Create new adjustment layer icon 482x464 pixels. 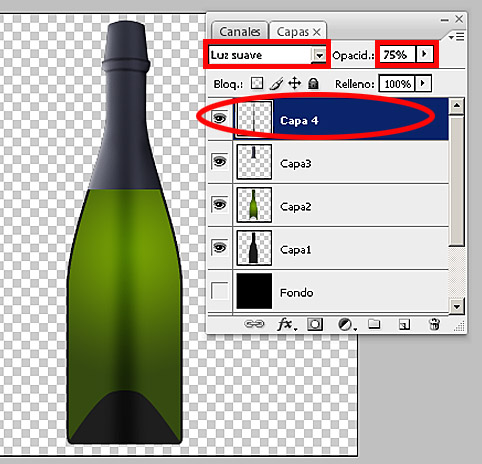pos(346,324)
